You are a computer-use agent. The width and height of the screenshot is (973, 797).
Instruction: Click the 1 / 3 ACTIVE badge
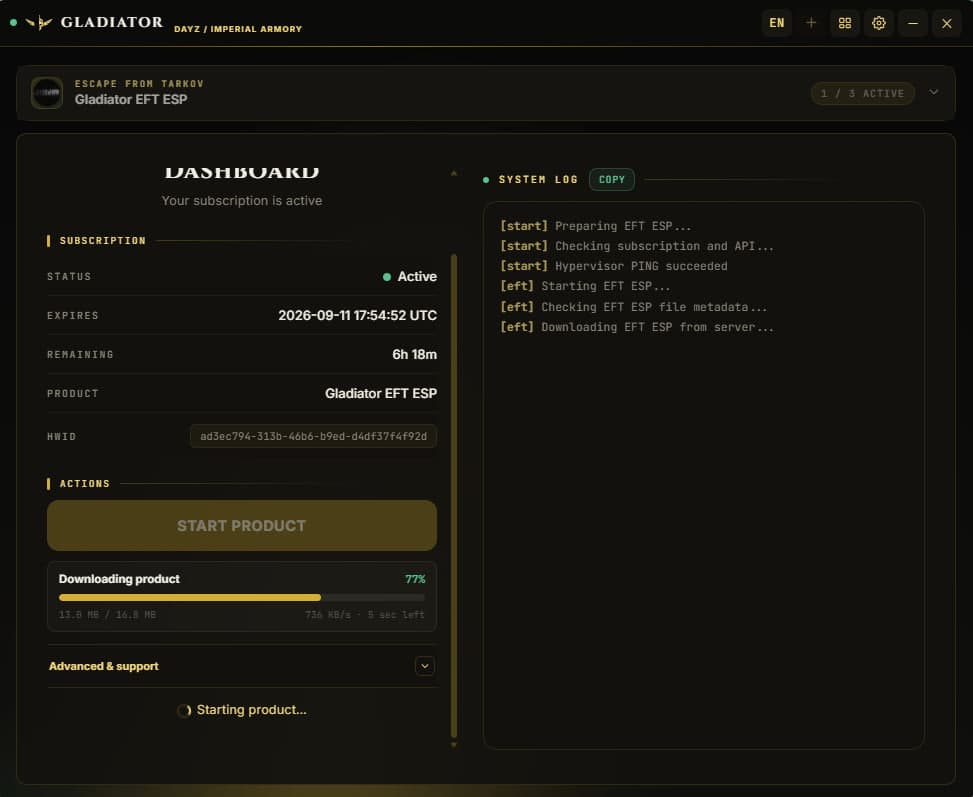[x=863, y=93]
